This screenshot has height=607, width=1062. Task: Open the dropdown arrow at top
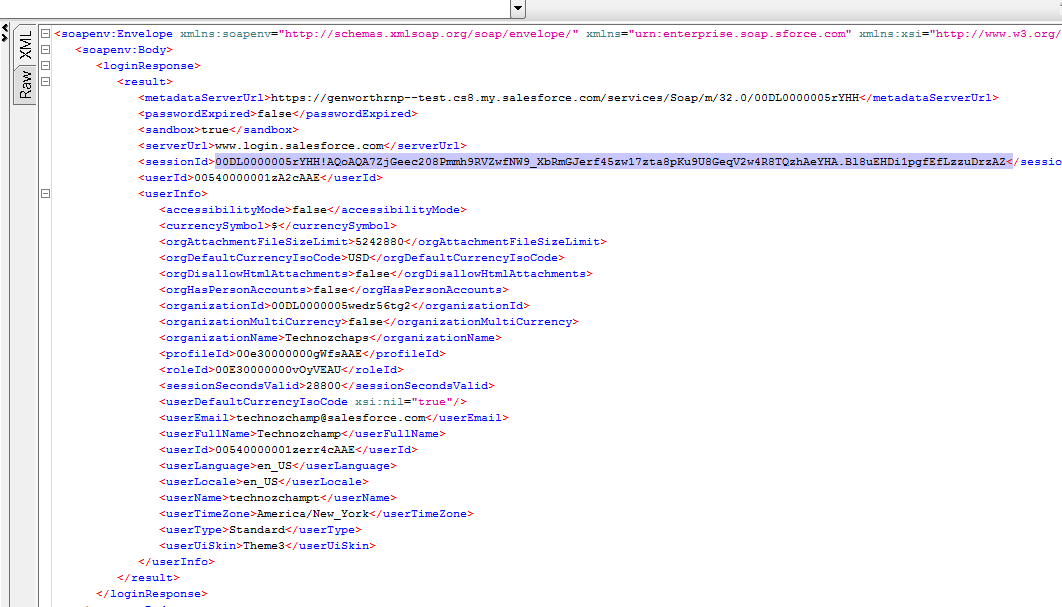[518, 9]
